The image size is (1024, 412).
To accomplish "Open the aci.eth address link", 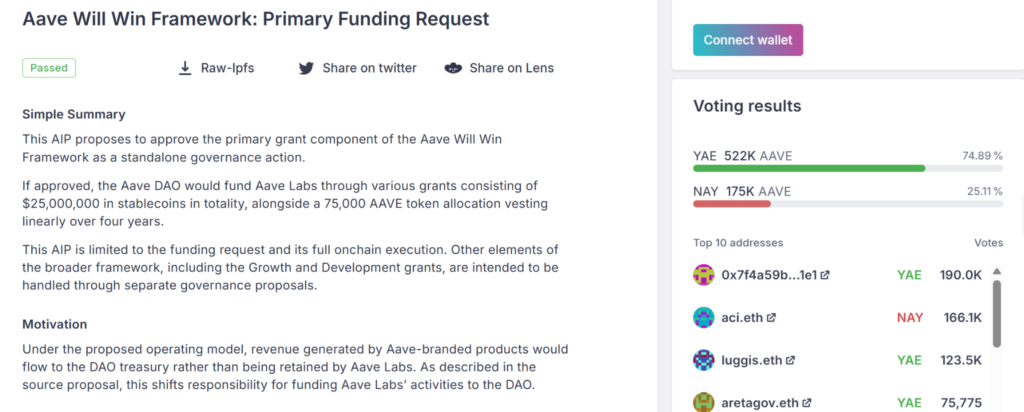I will [x=742, y=317].
